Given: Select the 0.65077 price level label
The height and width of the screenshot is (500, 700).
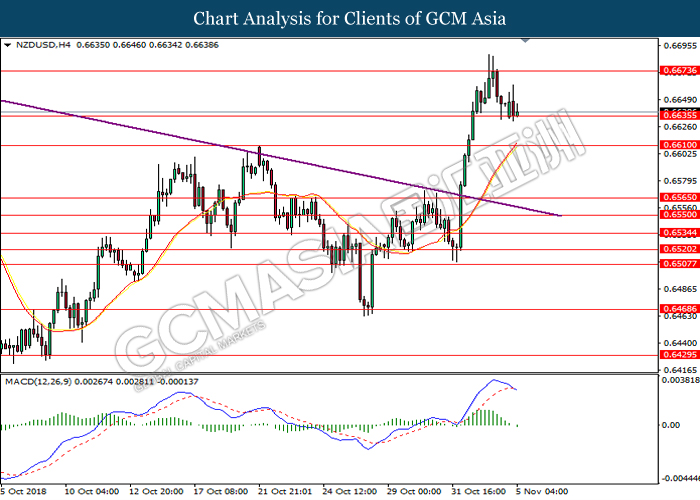Looking at the screenshot, I should [x=679, y=263].
